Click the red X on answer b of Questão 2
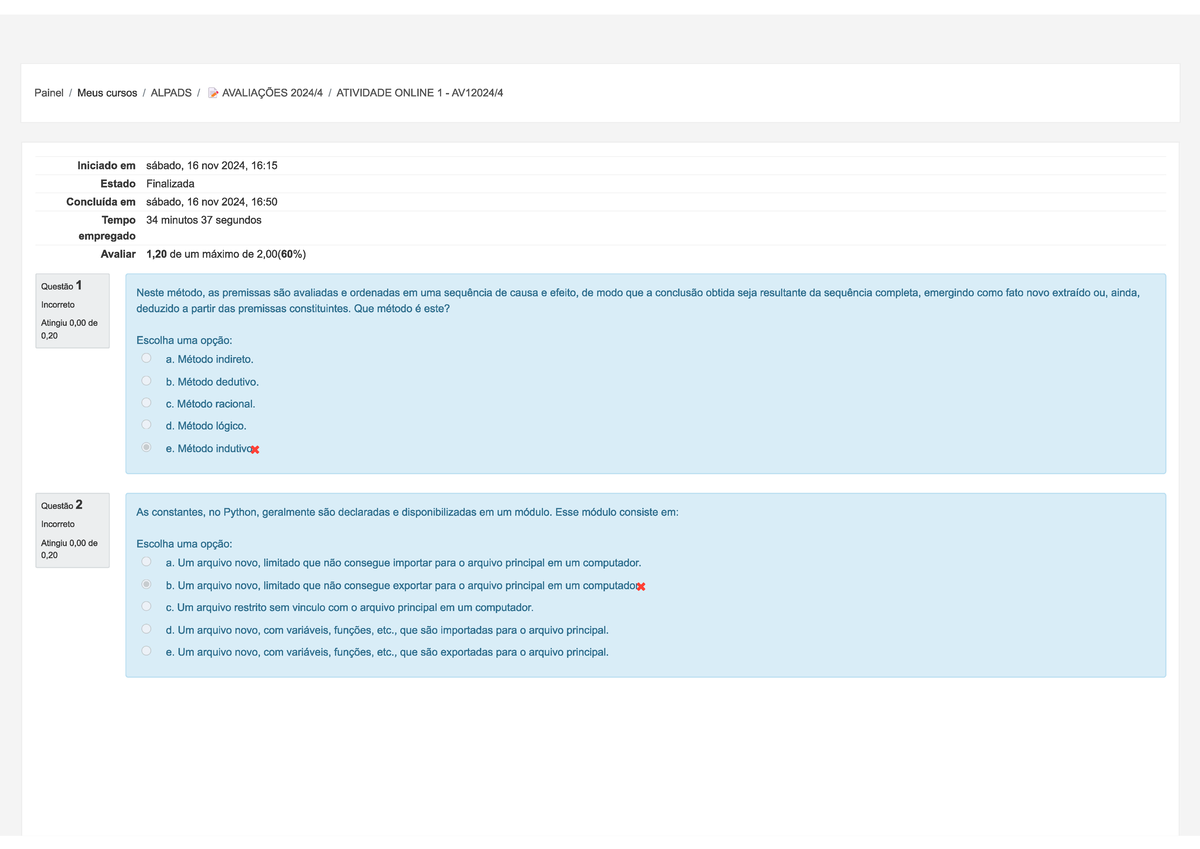 (x=641, y=586)
